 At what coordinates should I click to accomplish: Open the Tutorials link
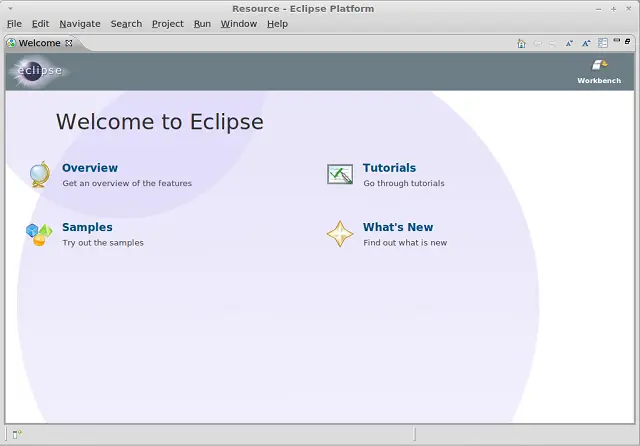point(389,168)
